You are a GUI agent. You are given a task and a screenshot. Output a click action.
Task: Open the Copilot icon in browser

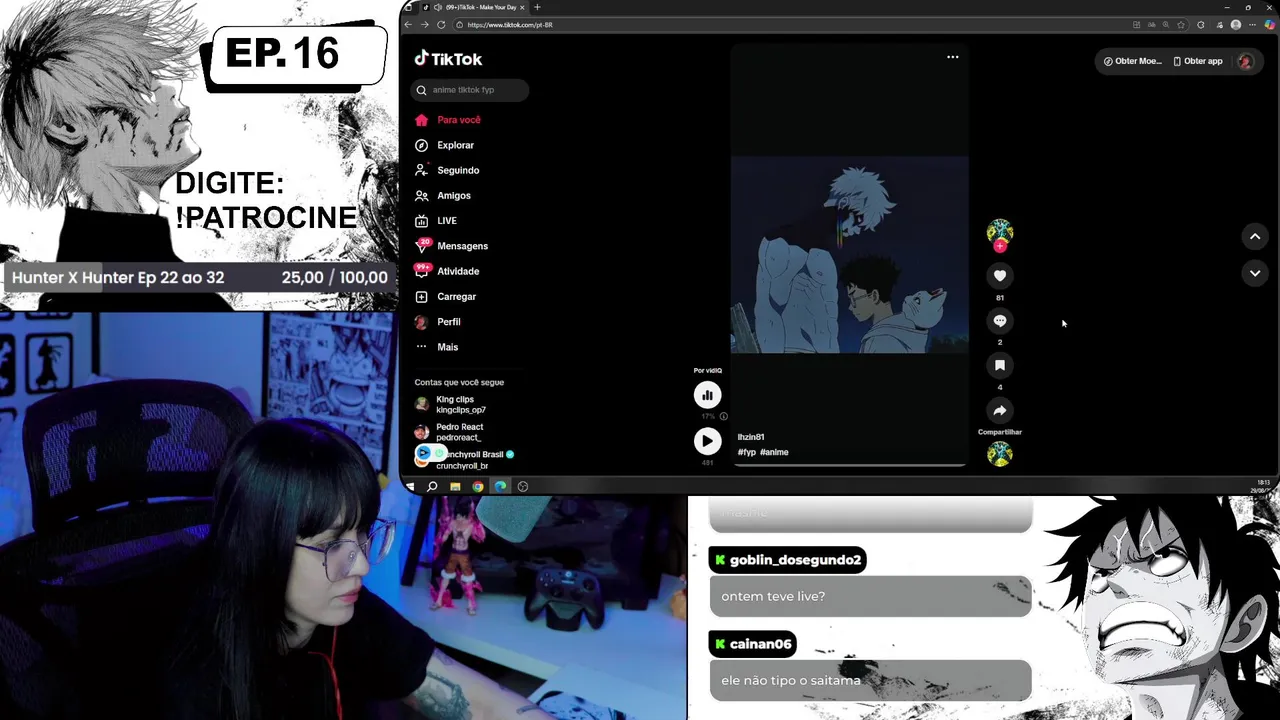(x=1269, y=24)
